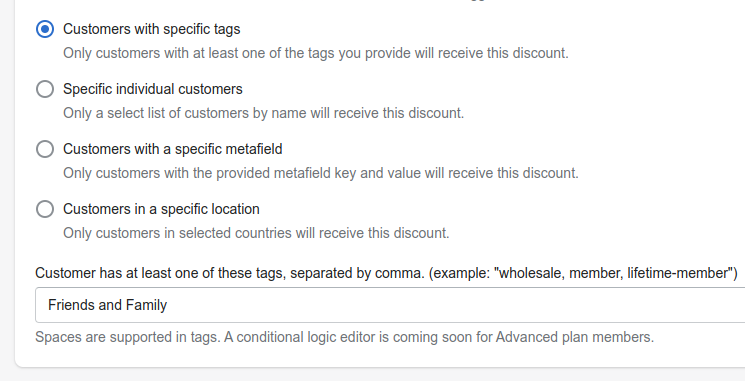Click the 'customers in selected countries' description
This screenshot has height=381, width=745.
click(256, 233)
